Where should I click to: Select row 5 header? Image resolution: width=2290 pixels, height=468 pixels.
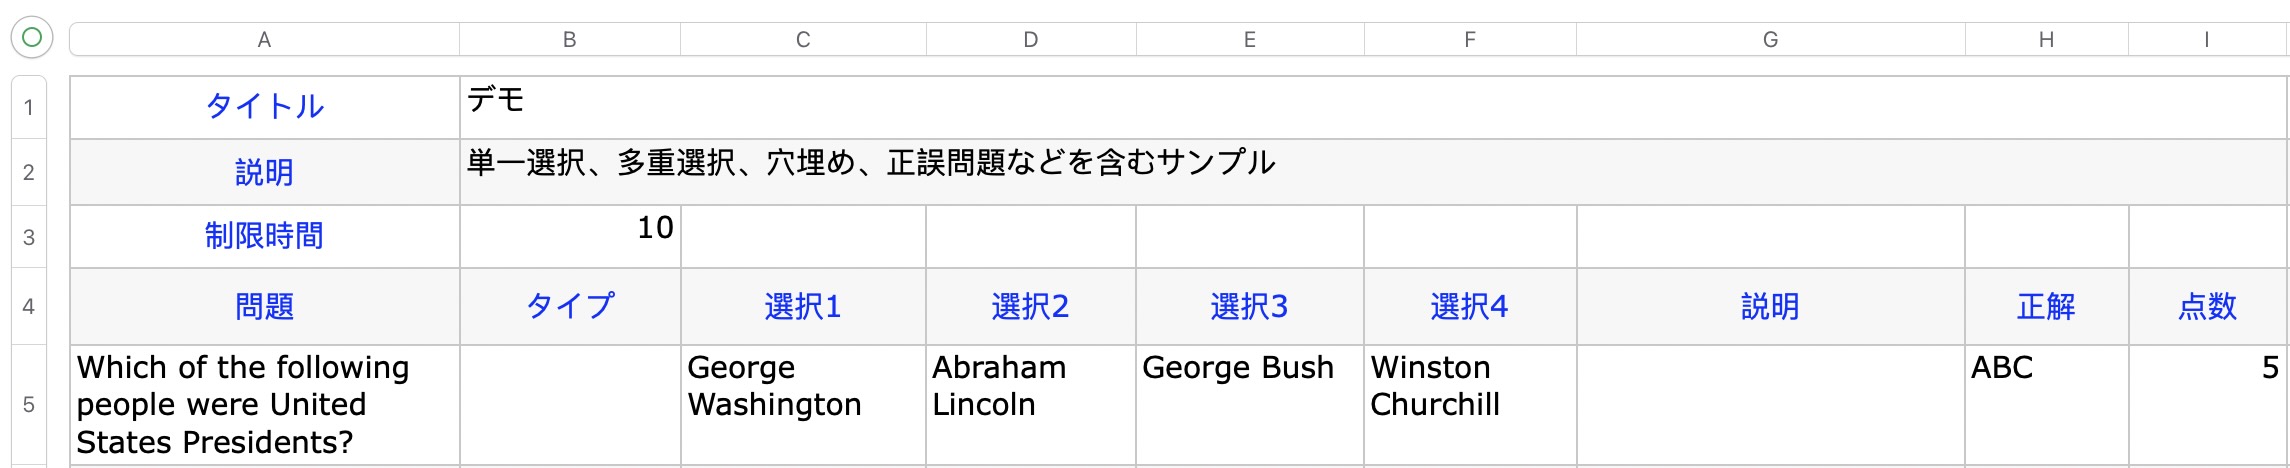29,405
